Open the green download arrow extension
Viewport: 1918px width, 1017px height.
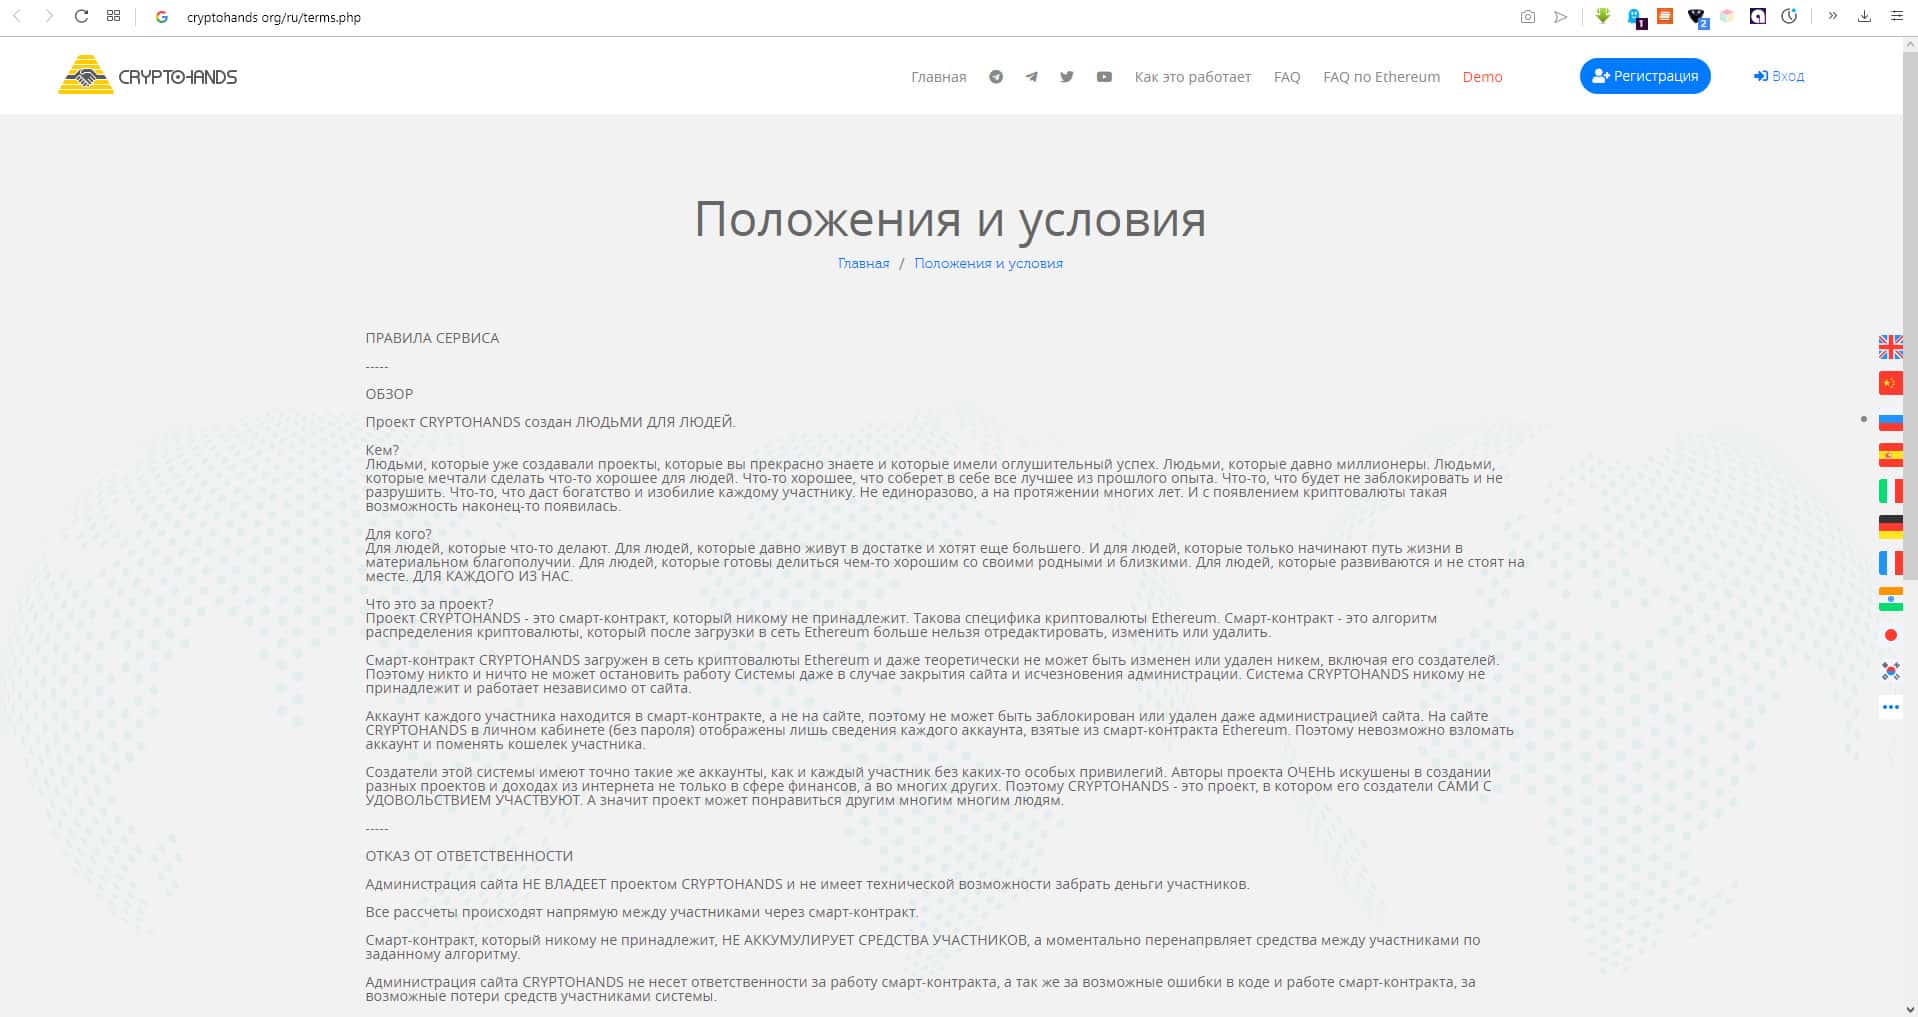(1603, 16)
